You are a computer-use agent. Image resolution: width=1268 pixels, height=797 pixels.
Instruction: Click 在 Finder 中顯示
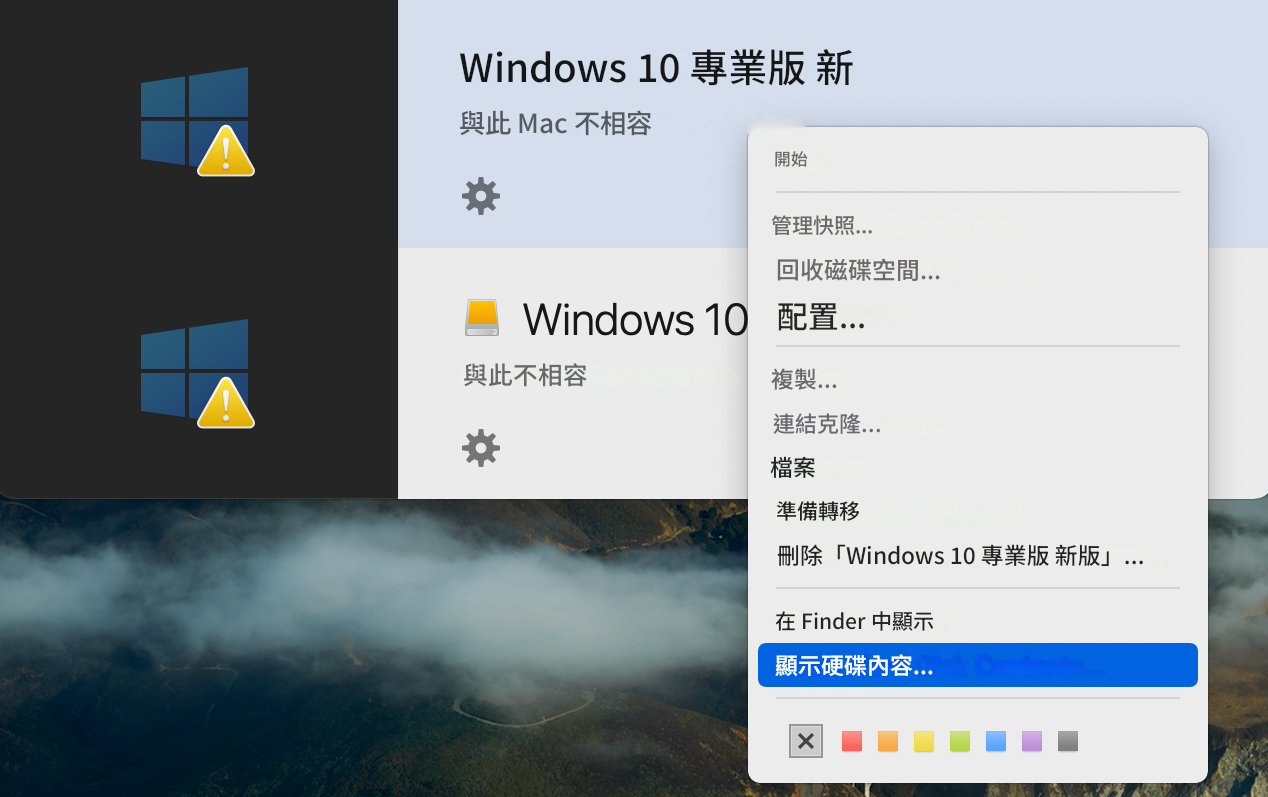point(854,621)
